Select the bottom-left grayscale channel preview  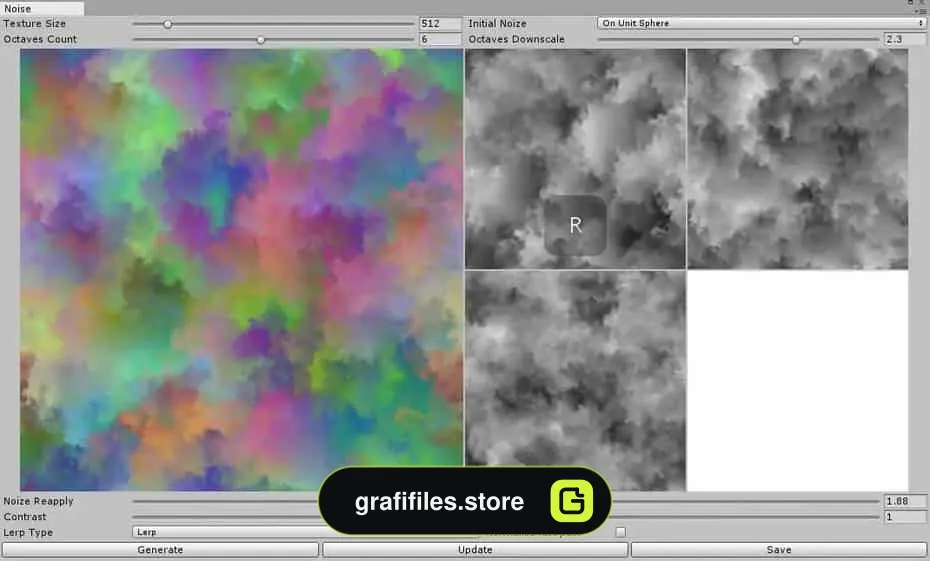tap(575, 381)
